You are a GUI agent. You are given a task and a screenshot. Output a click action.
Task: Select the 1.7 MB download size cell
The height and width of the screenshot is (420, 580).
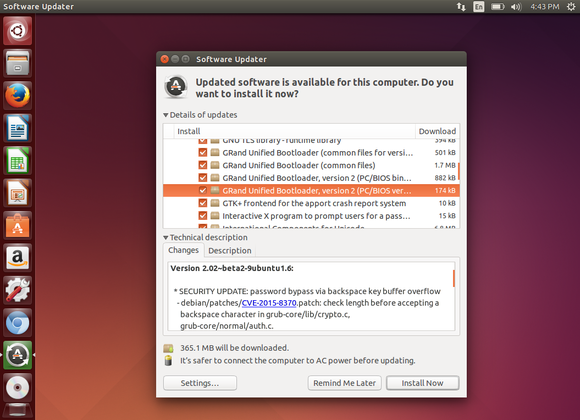(445, 165)
